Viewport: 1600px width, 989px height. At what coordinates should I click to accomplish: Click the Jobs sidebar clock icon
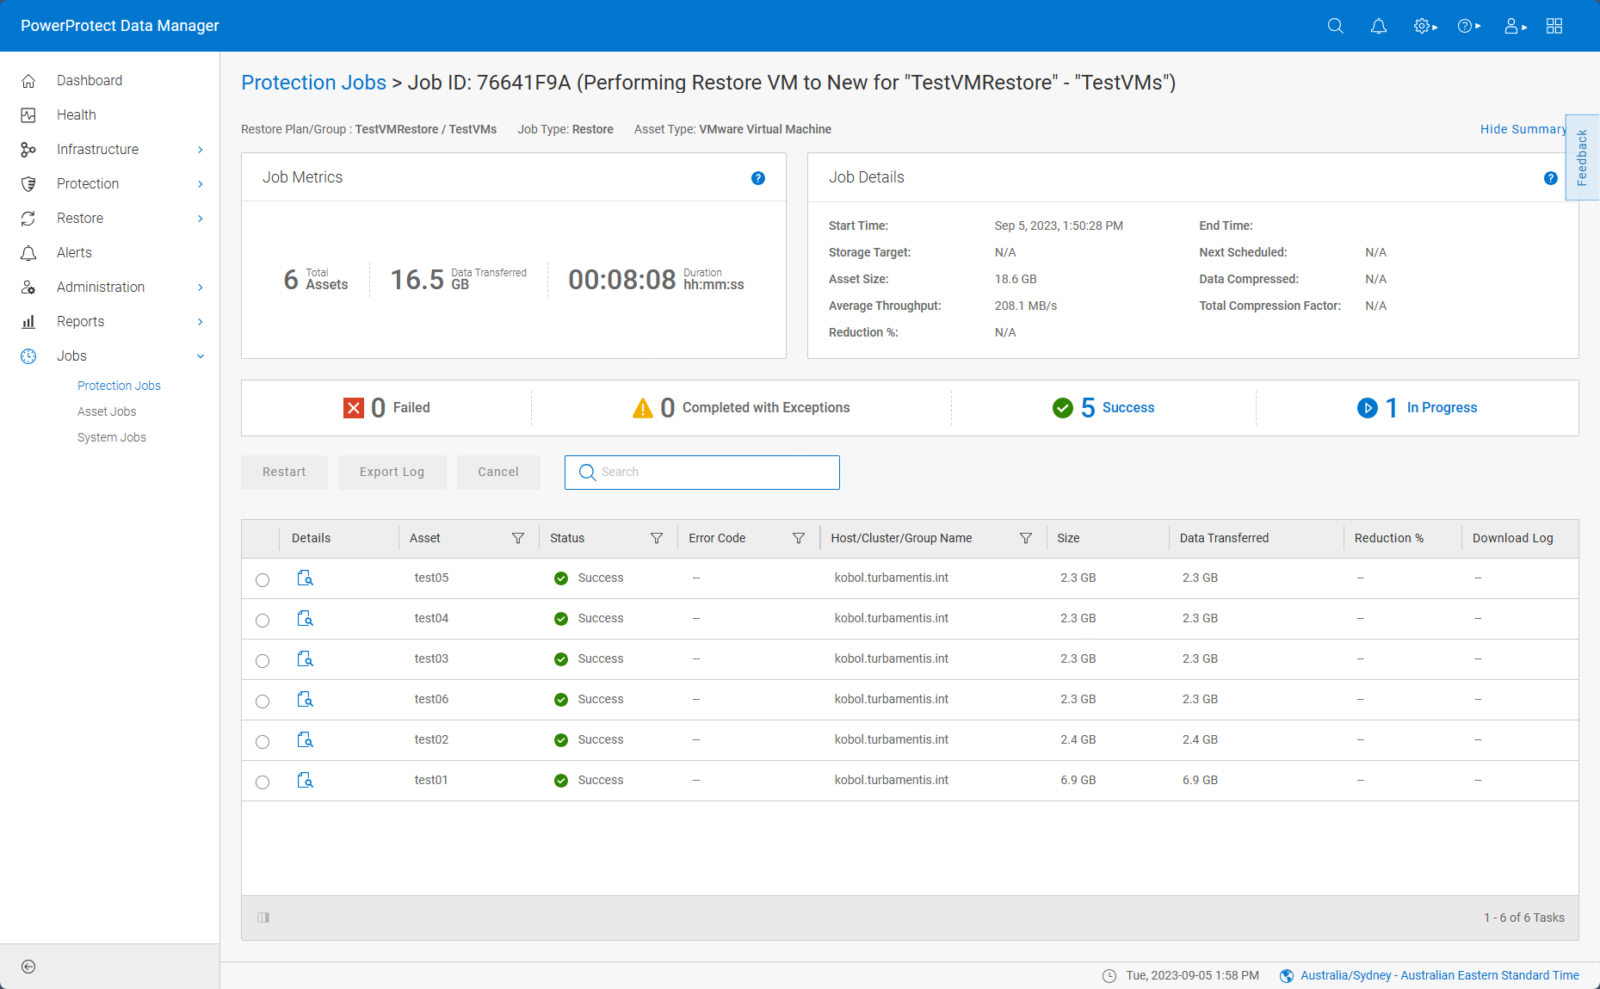(28, 356)
